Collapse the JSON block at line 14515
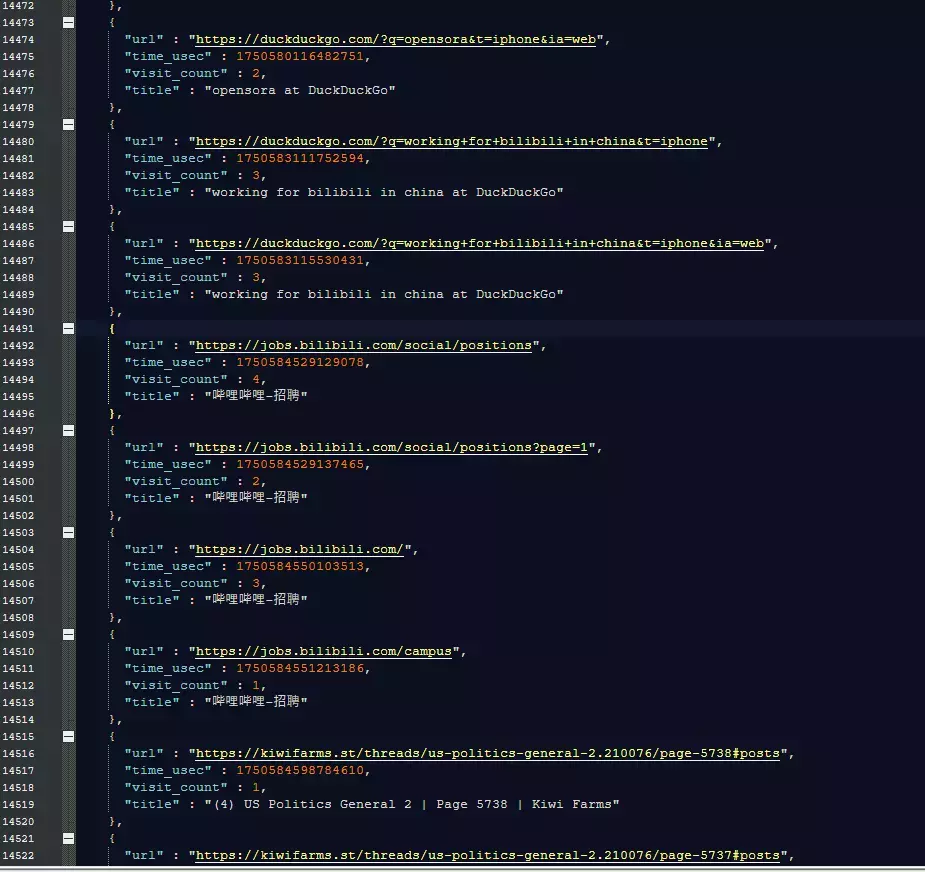This screenshot has height=872, width=925. pos(68,737)
